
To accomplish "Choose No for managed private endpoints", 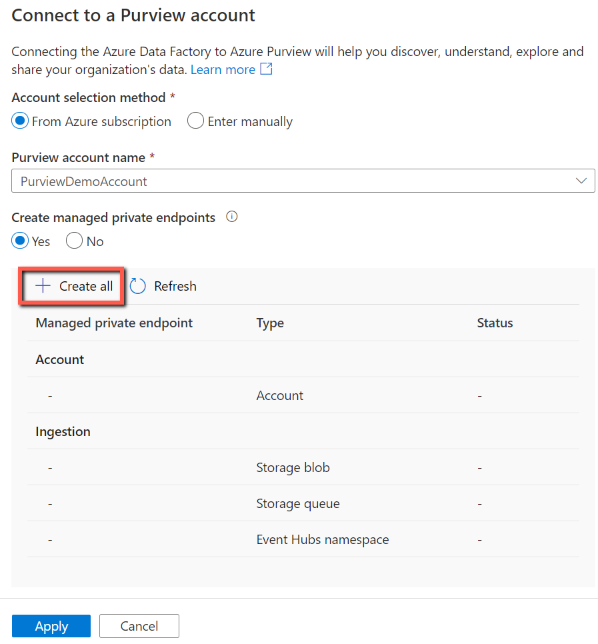I will [74, 241].
